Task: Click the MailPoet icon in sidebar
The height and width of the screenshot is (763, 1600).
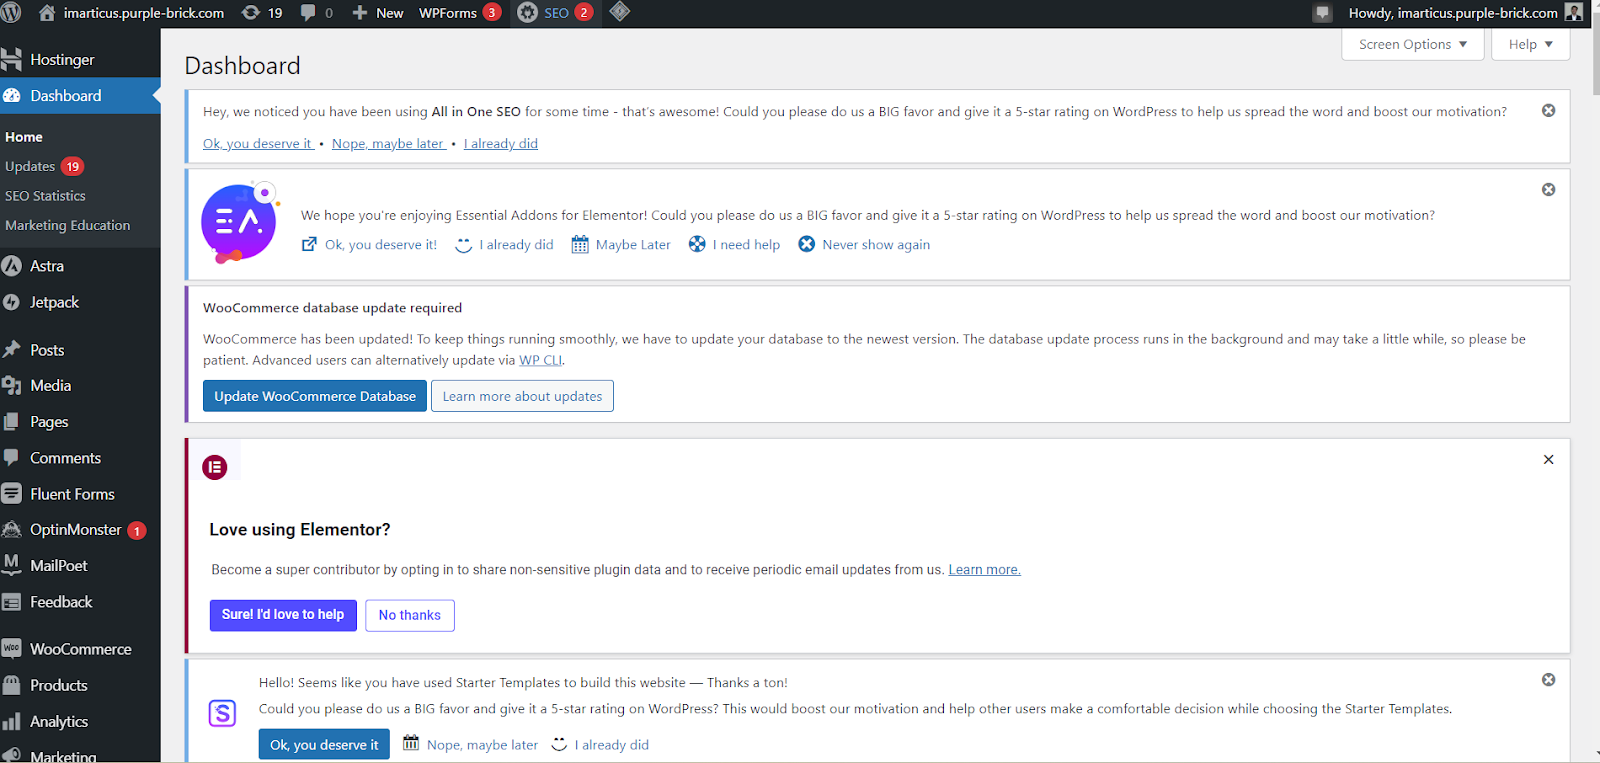Action: click(x=12, y=565)
